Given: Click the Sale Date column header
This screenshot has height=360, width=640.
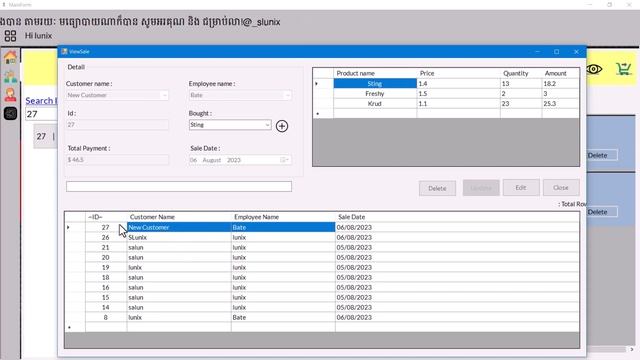Looking at the screenshot, I should point(457,217).
